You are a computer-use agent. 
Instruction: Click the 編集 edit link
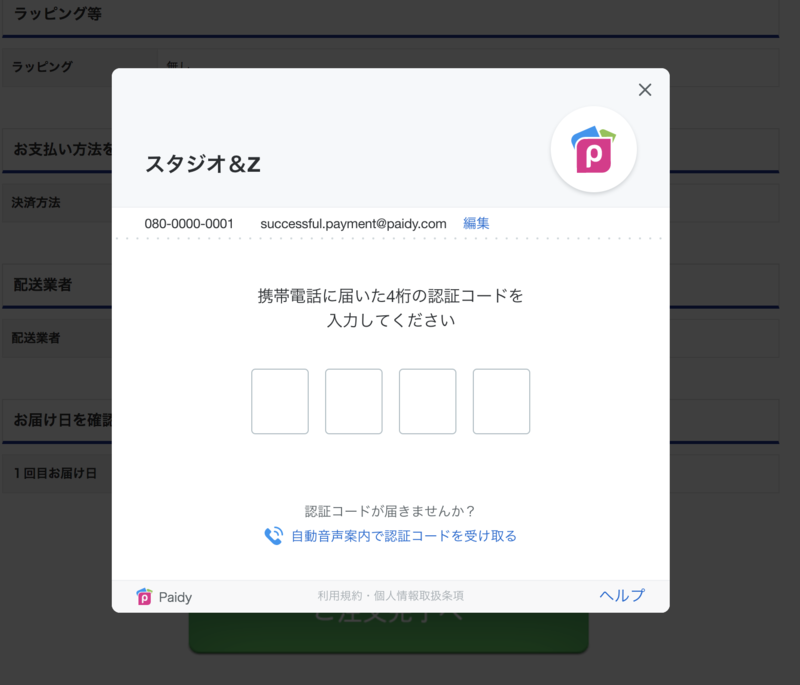[x=476, y=223]
